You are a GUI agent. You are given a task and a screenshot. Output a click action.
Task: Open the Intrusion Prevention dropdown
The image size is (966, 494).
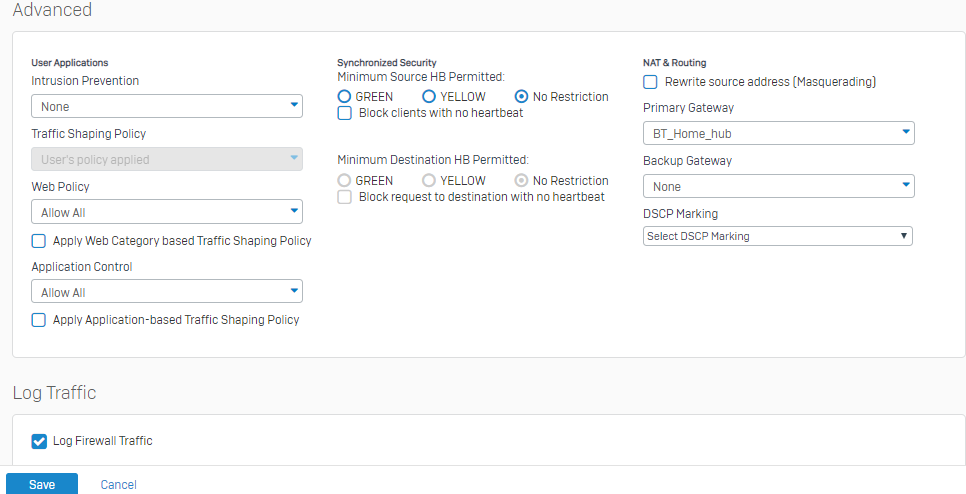click(167, 106)
